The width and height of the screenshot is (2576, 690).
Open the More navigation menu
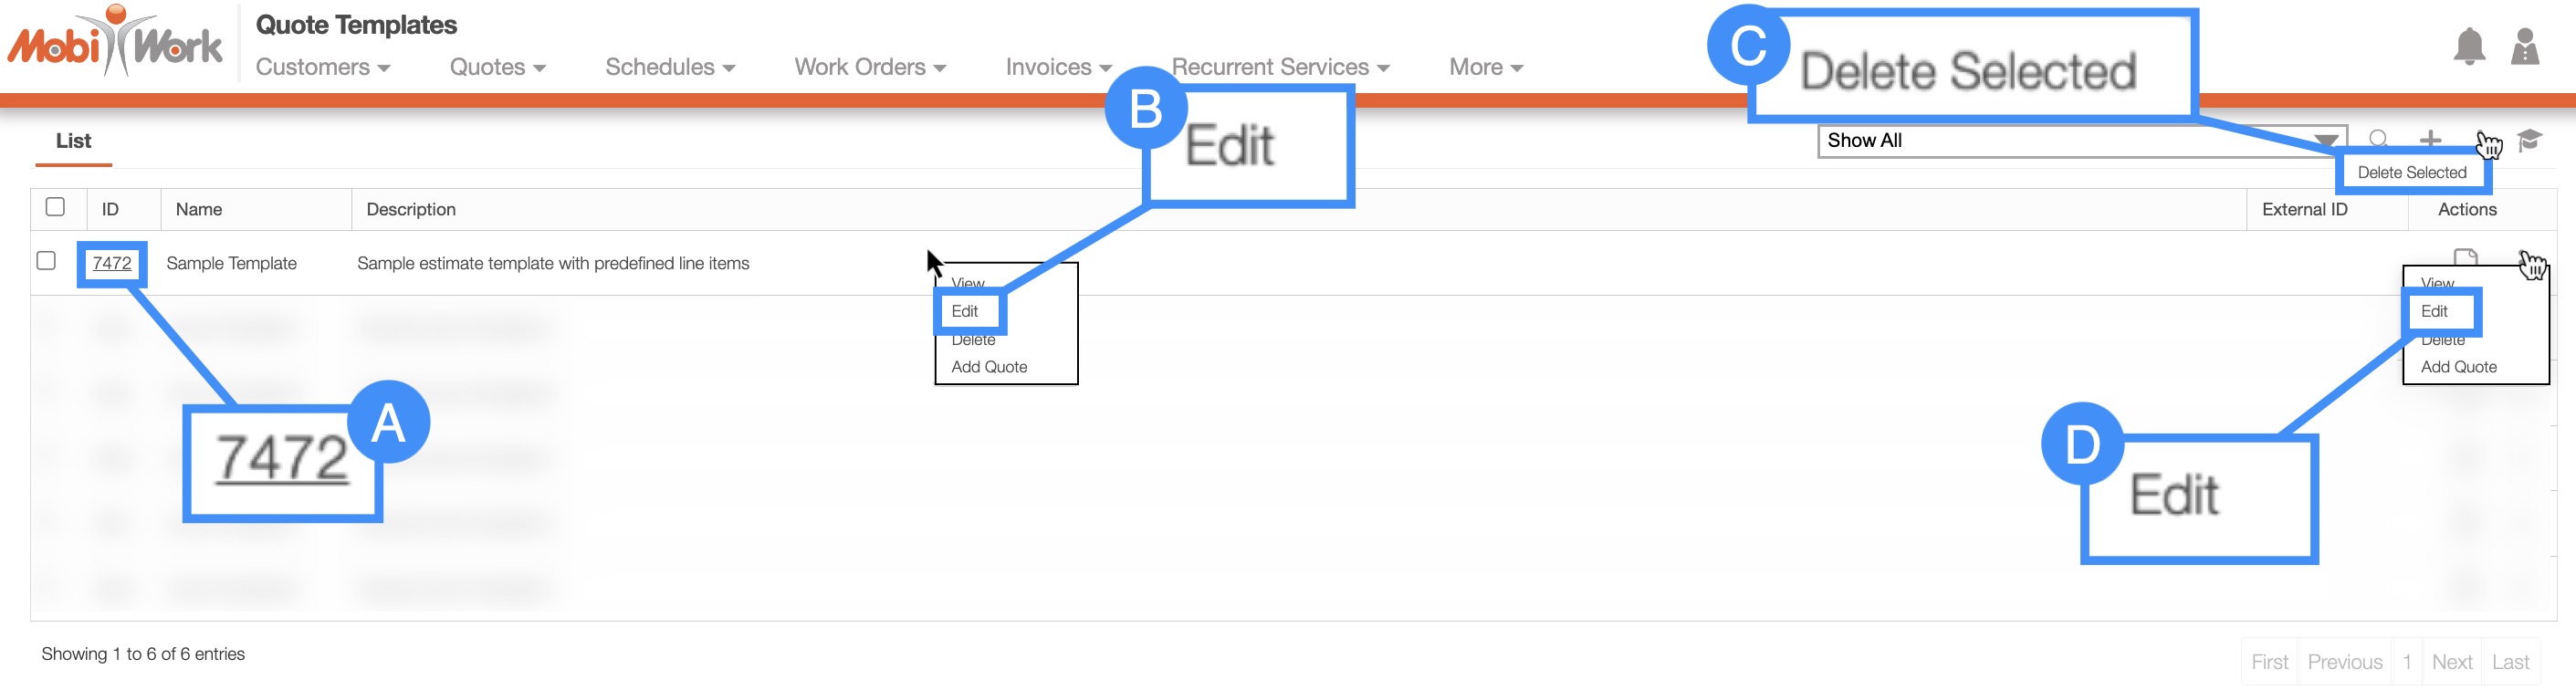[1485, 67]
